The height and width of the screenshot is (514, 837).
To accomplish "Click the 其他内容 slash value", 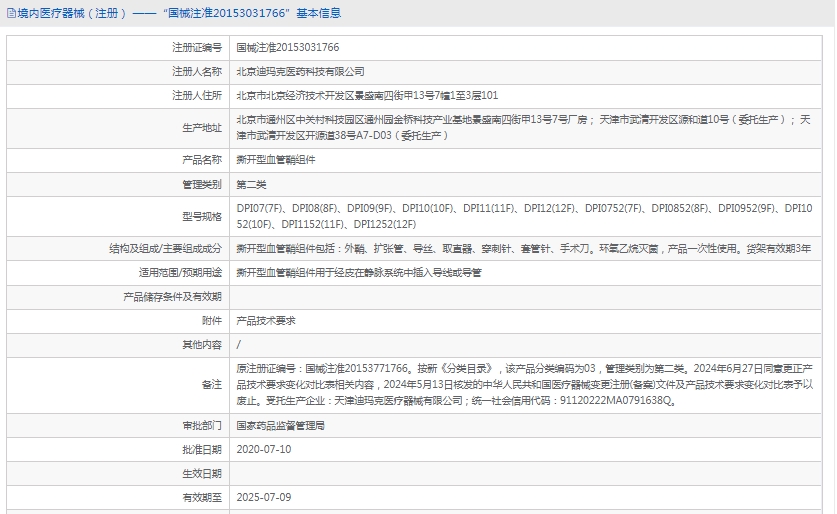I will click(x=238, y=345).
